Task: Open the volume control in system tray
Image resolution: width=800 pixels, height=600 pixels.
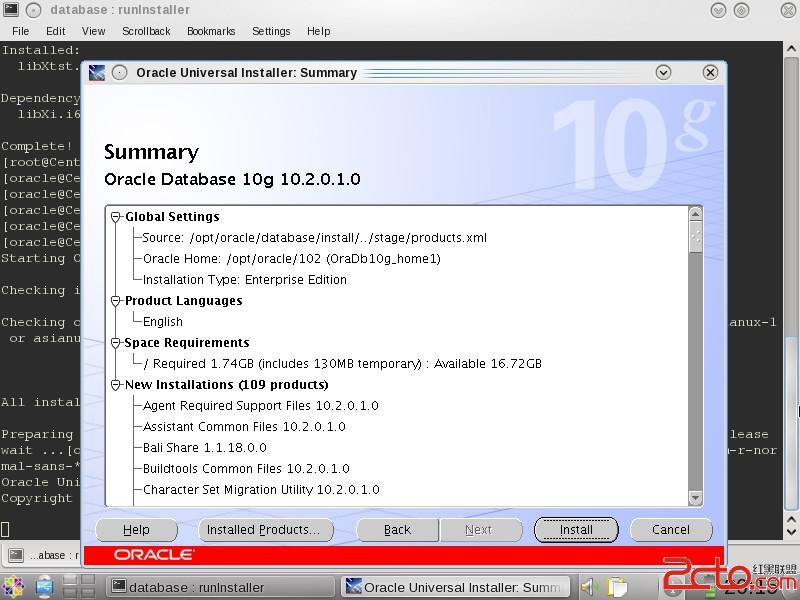Action: click(588, 587)
